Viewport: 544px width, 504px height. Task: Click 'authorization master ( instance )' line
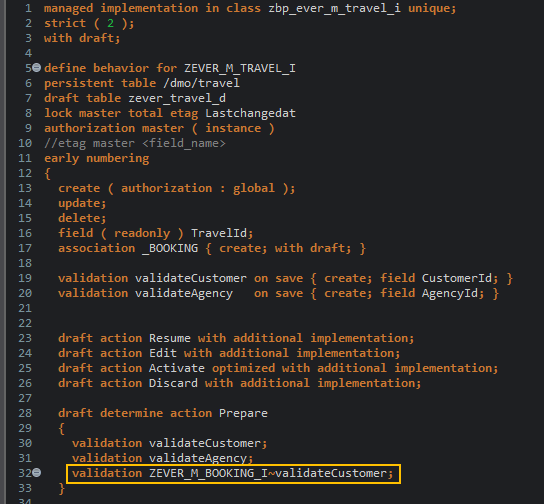click(159, 128)
